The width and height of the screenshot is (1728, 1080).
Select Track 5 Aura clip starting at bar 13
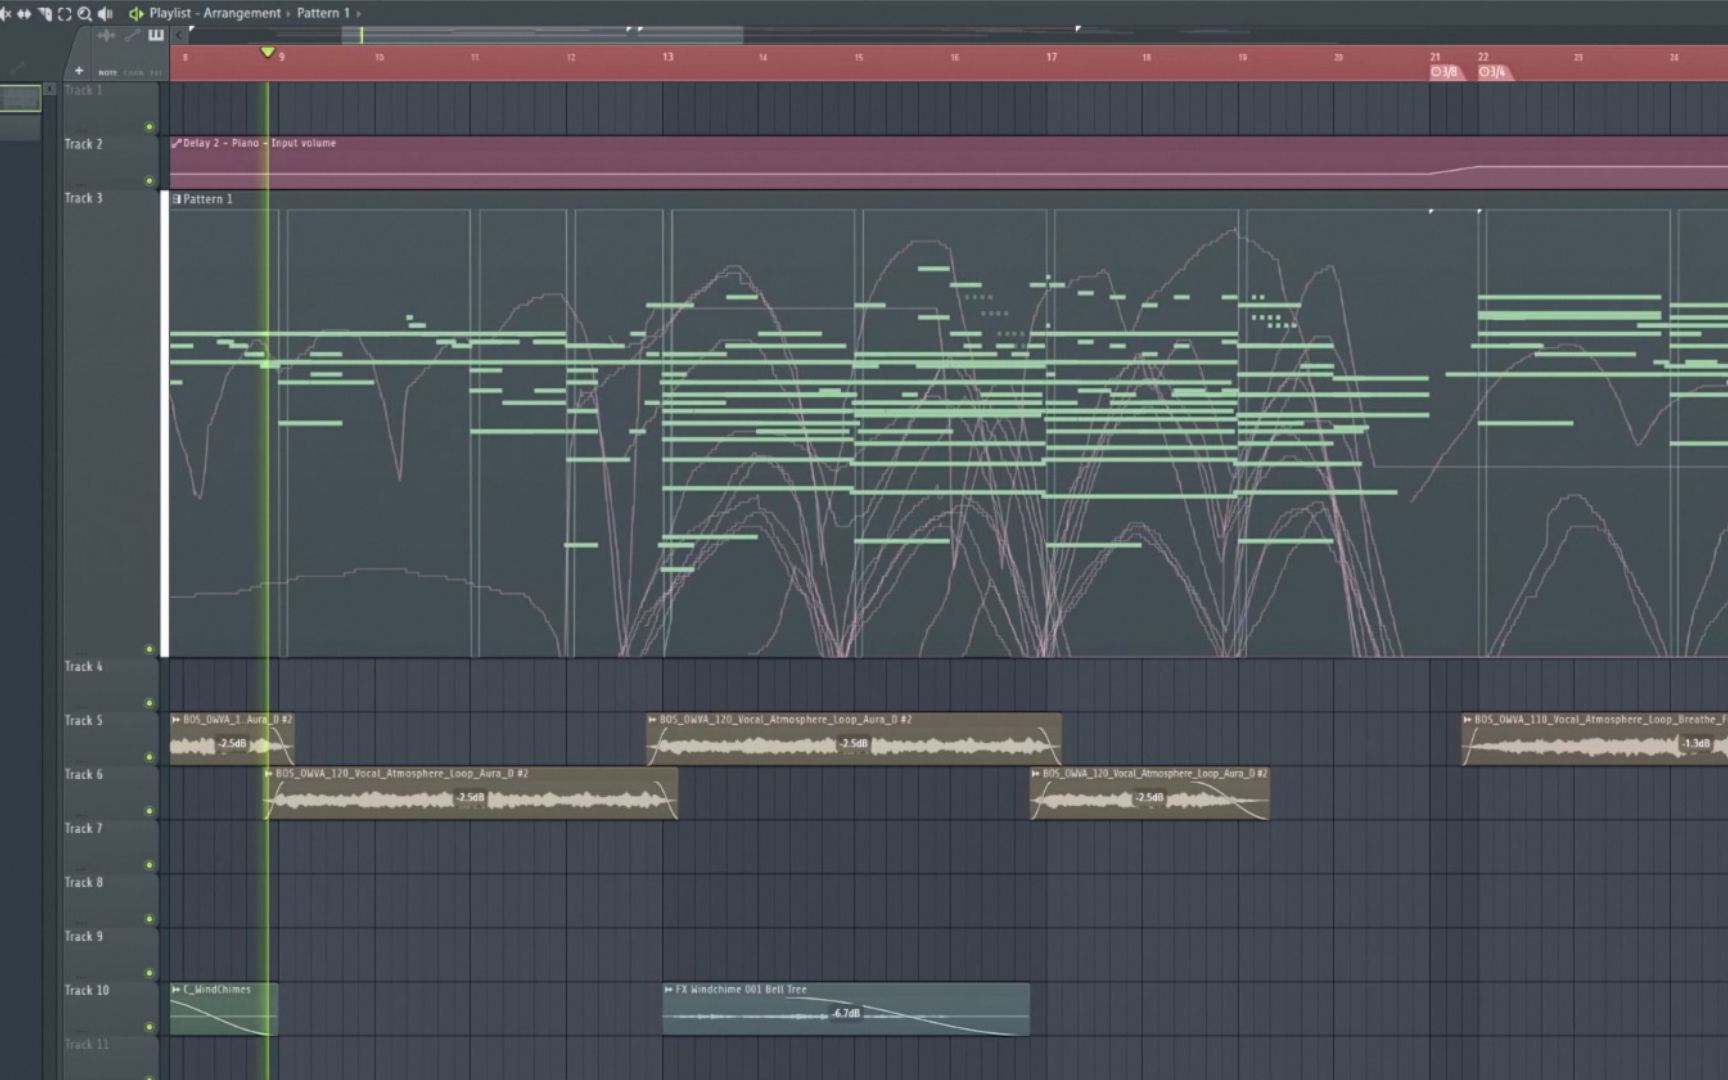[x=854, y=739]
